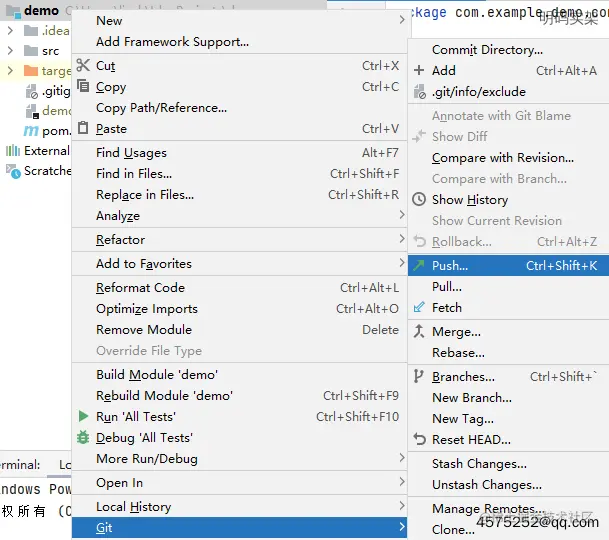Click the green Run 'All Tests' arrow icon
The width and height of the screenshot is (609, 540).
coord(83,416)
